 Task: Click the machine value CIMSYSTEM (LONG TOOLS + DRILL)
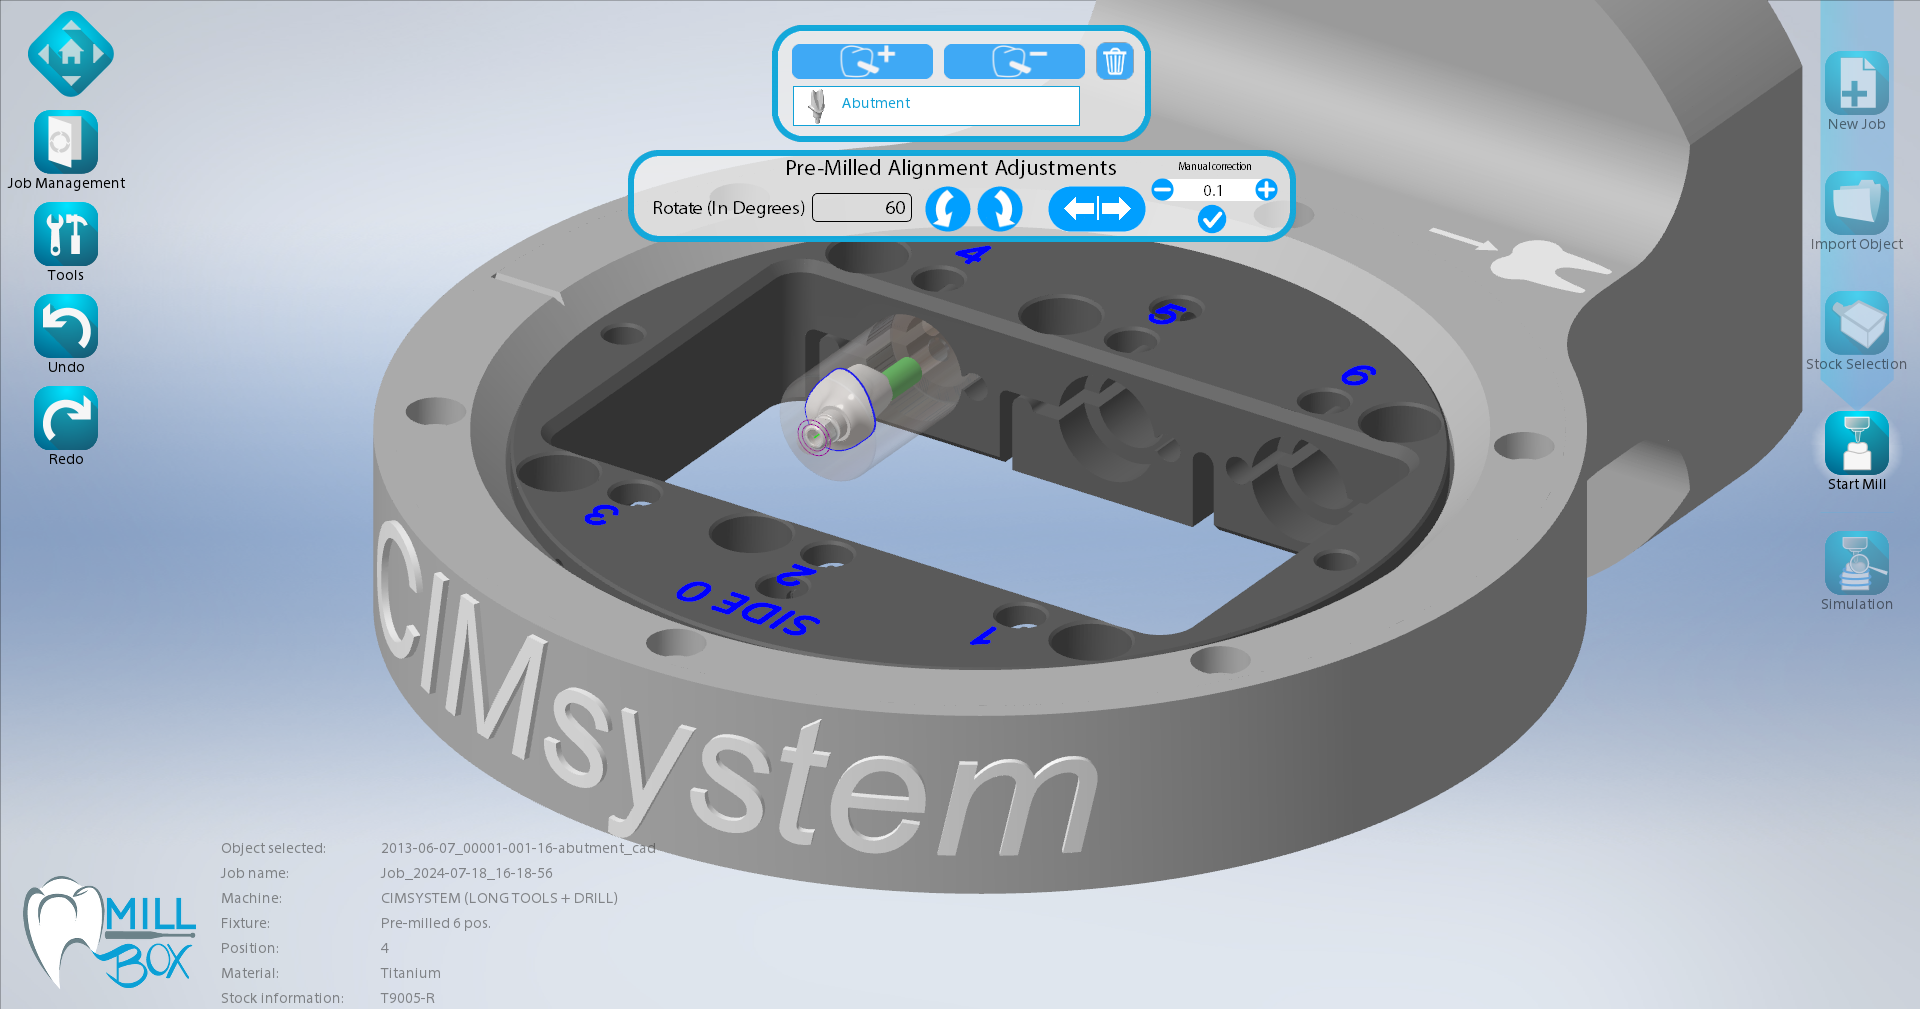499,898
